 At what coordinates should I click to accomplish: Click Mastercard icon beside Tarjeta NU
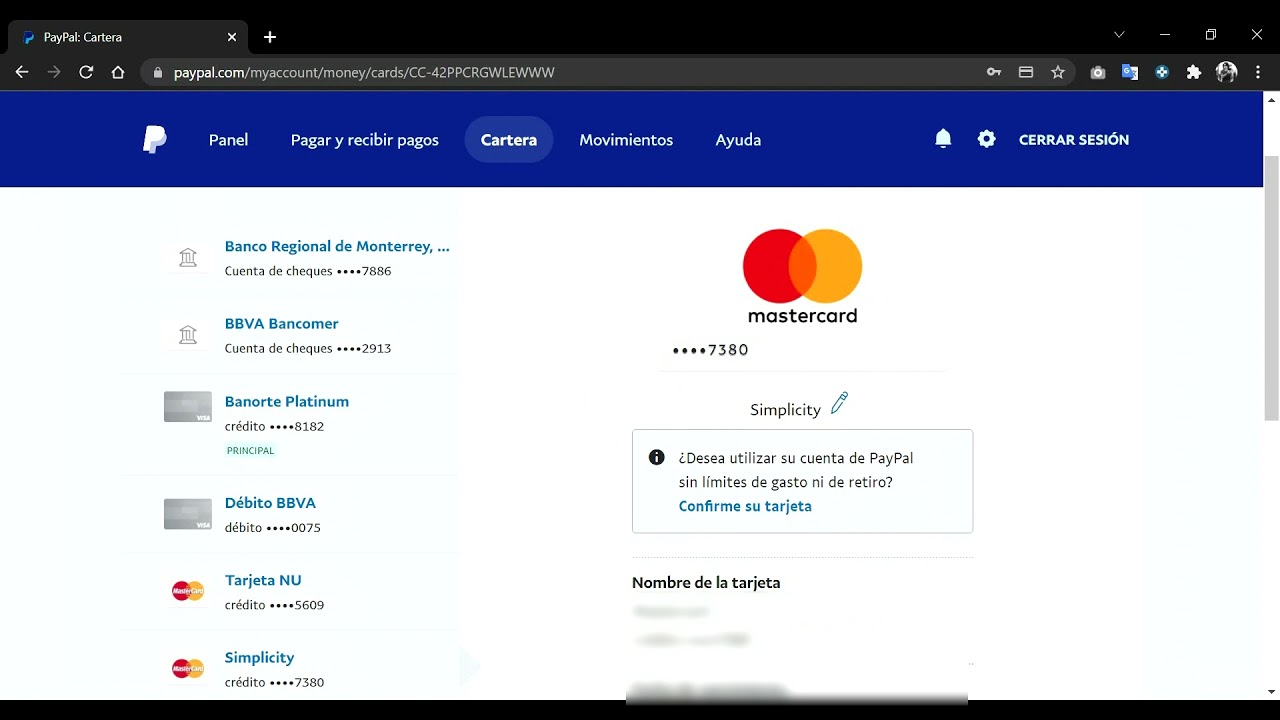tap(188, 591)
